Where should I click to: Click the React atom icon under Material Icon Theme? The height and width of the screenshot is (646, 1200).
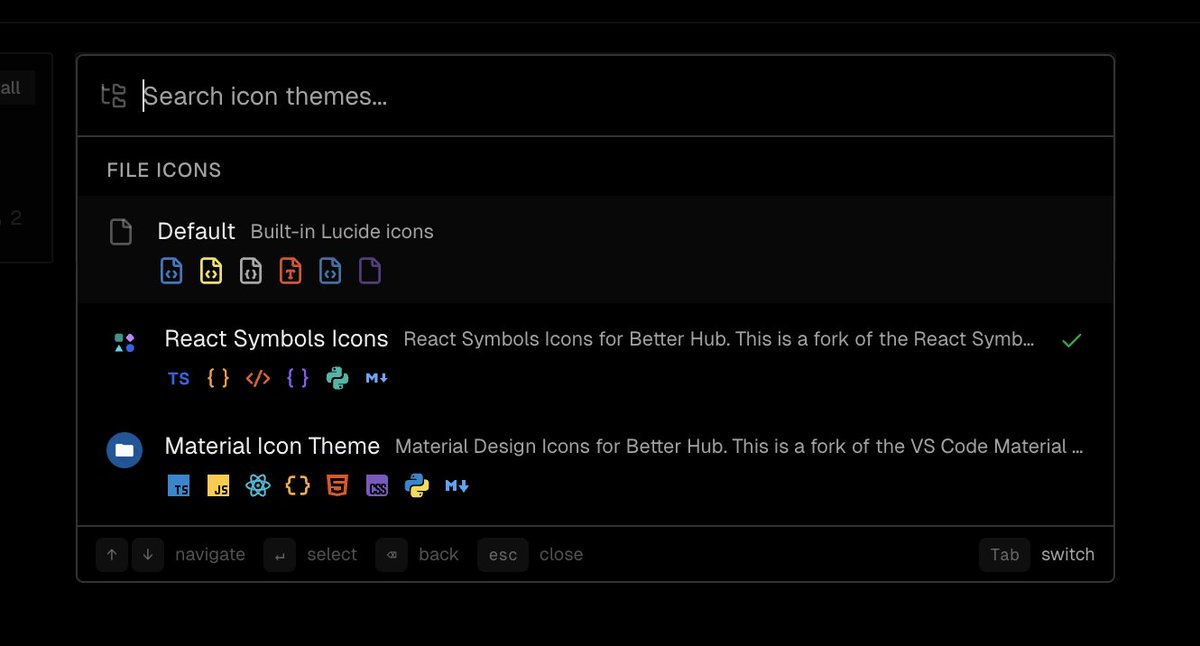coord(258,486)
